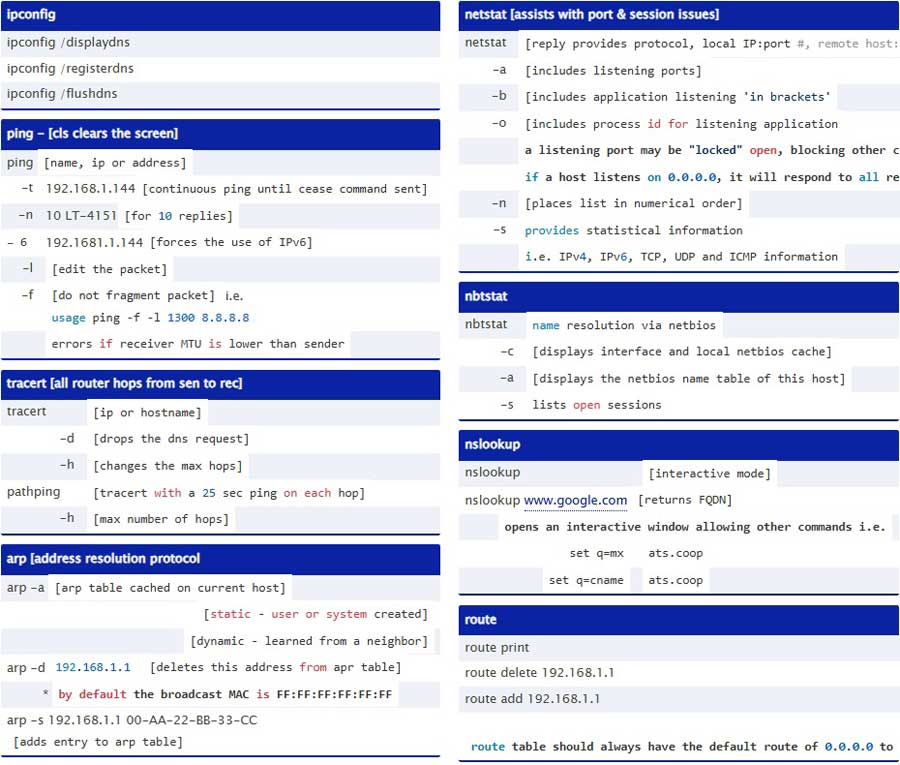900x765 pixels.
Task: Click '[max number of hops]' text
Action: click(x=161, y=519)
